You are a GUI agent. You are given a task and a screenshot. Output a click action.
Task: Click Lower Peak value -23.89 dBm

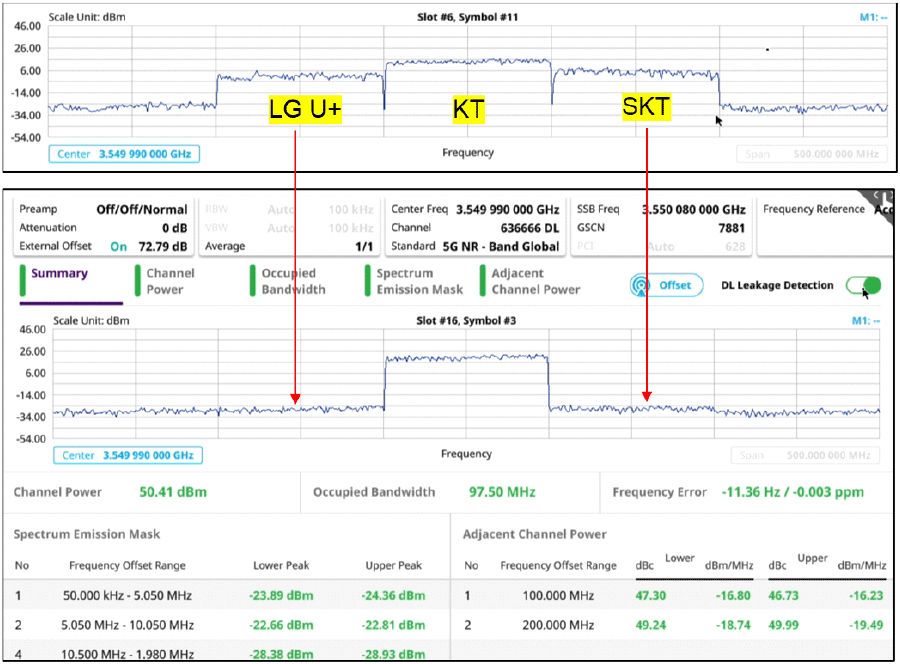(x=281, y=595)
